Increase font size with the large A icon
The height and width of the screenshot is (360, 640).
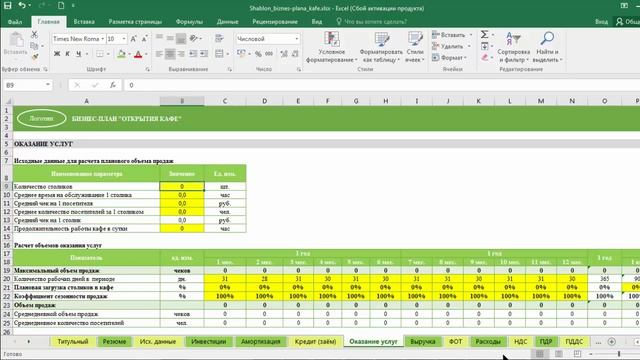[133, 39]
